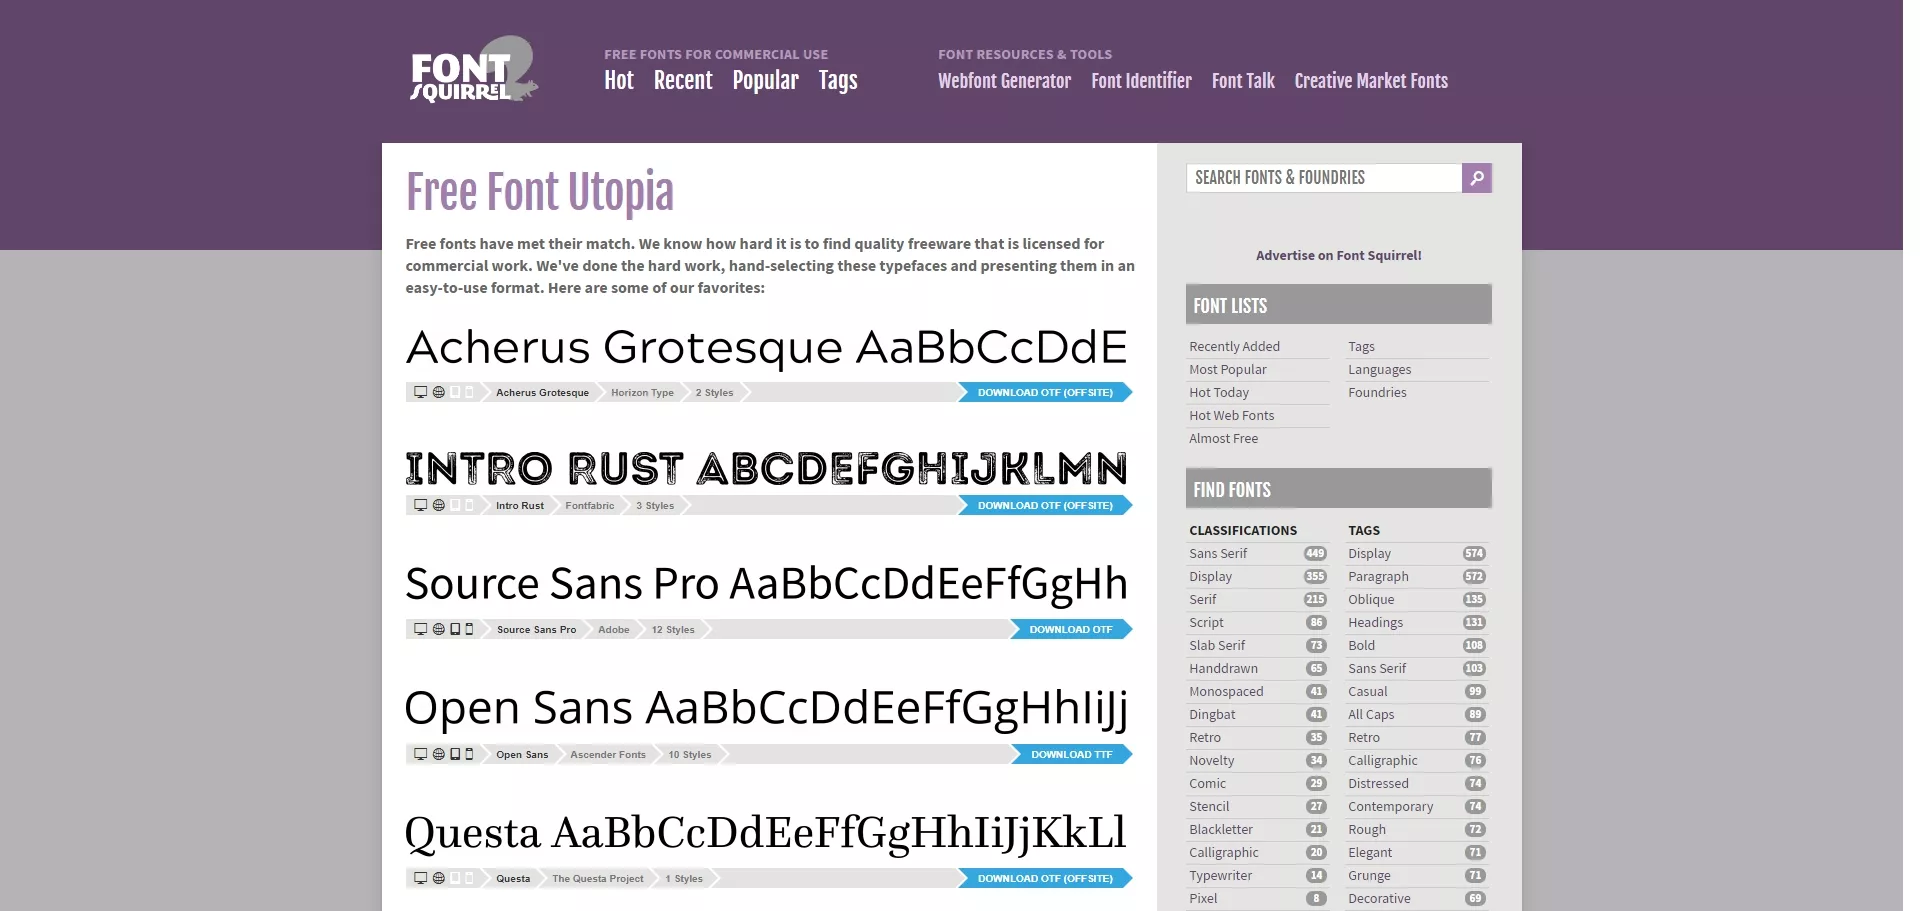The height and width of the screenshot is (911, 1920).
Task: Open Creative Market Fonts link
Action: click(x=1371, y=81)
